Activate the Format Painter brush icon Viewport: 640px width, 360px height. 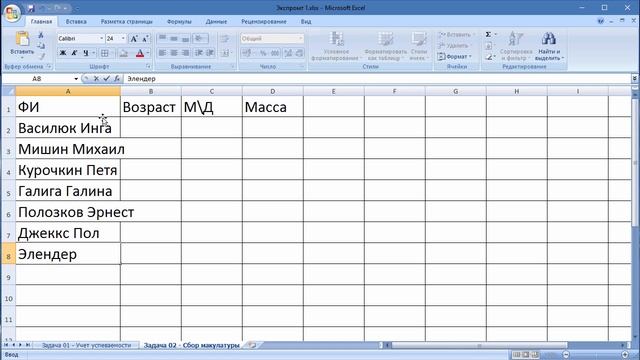coord(41,56)
